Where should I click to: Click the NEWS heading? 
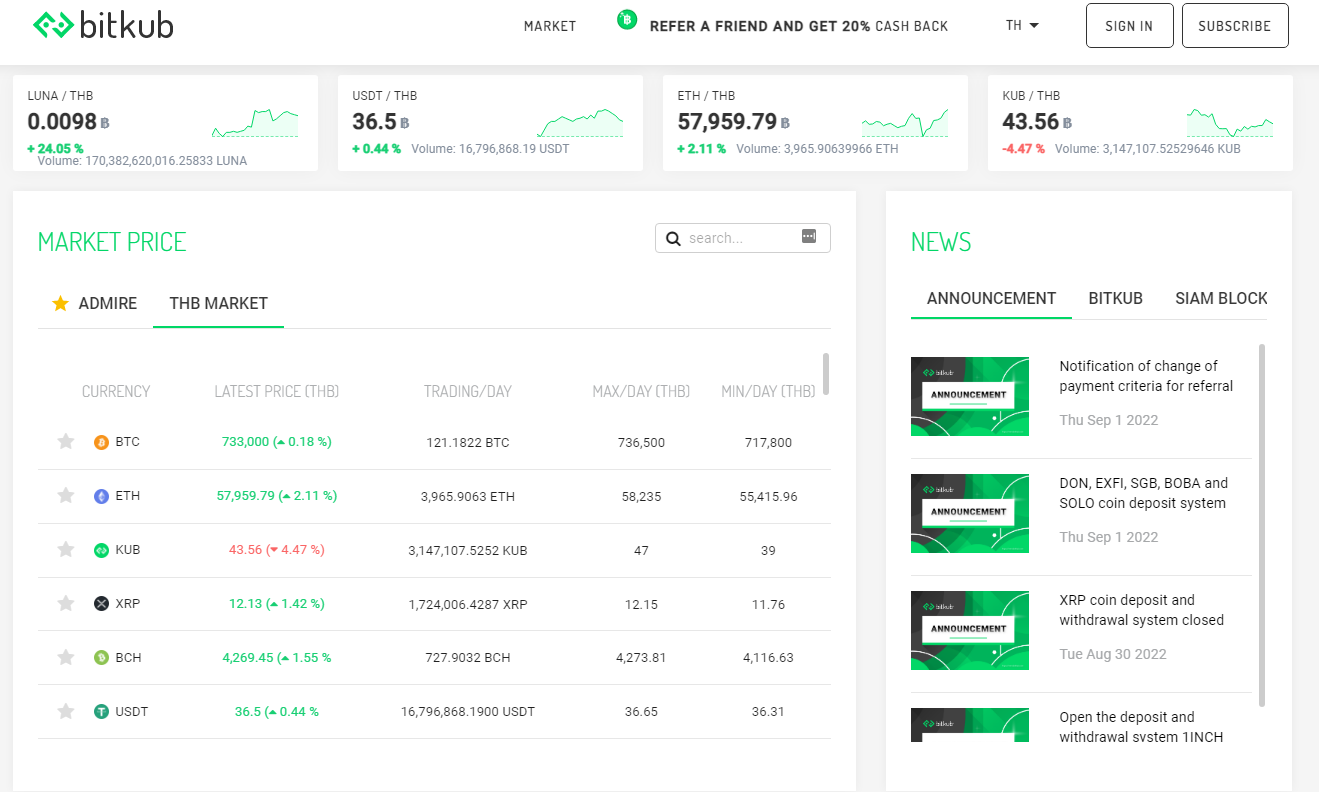(x=941, y=242)
